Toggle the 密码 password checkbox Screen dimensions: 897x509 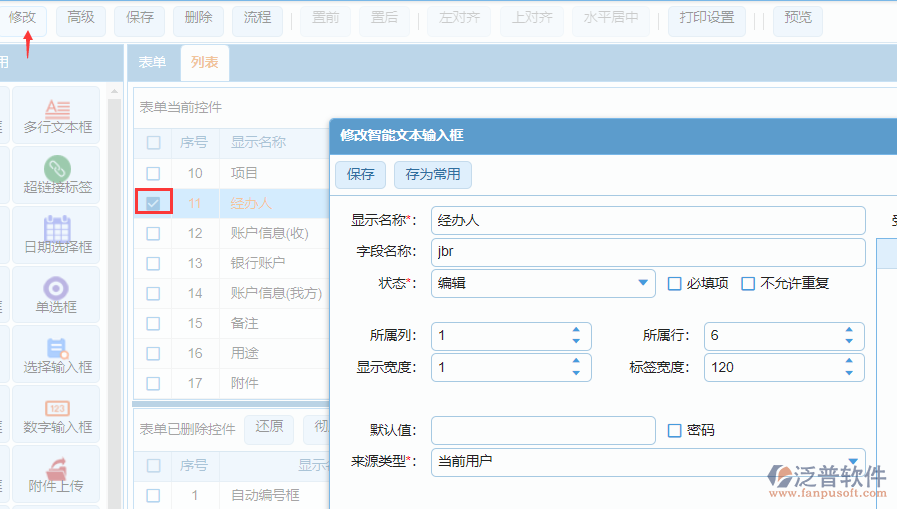click(675, 431)
